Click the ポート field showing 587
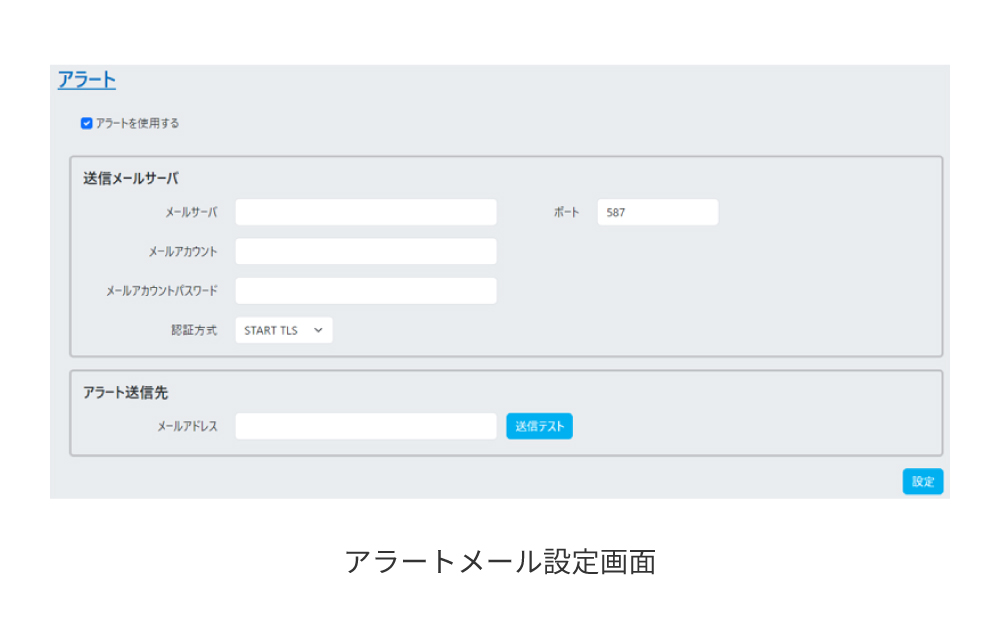This screenshot has height=620, width=1000. click(x=658, y=212)
